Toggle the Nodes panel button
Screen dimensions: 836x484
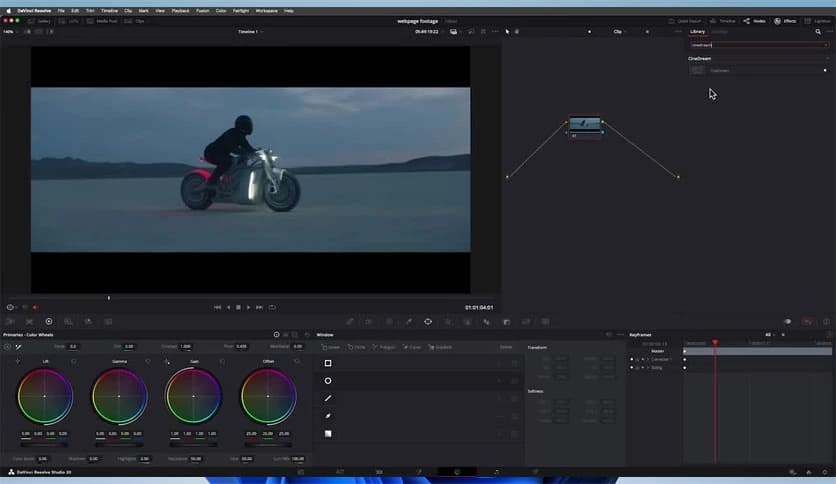[754, 21]
